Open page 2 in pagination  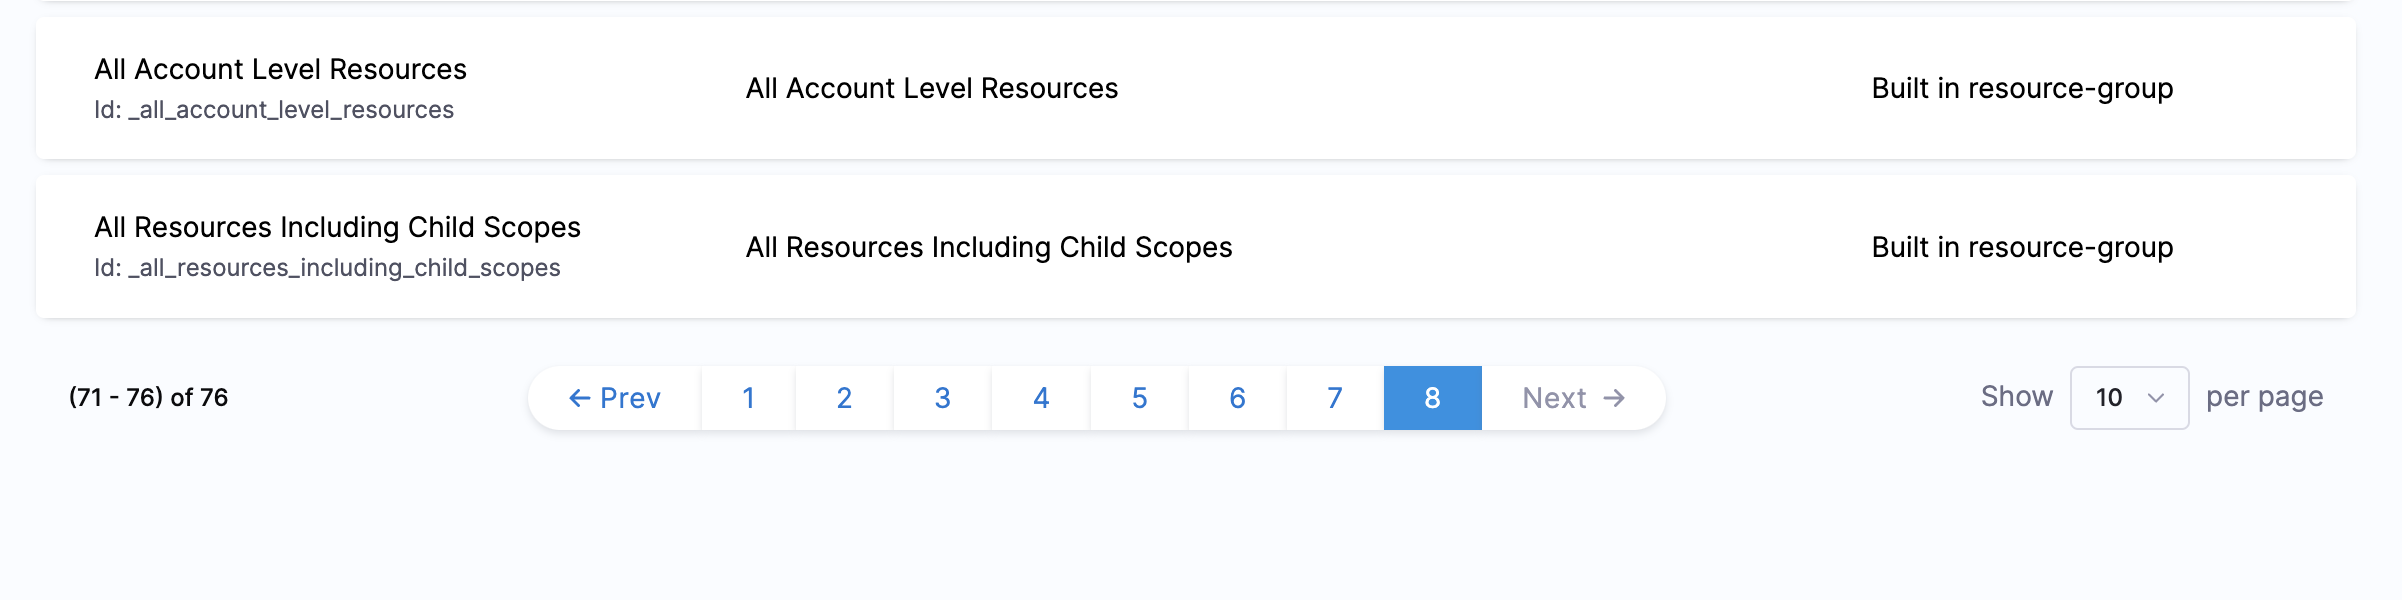(x=844, y=398)
